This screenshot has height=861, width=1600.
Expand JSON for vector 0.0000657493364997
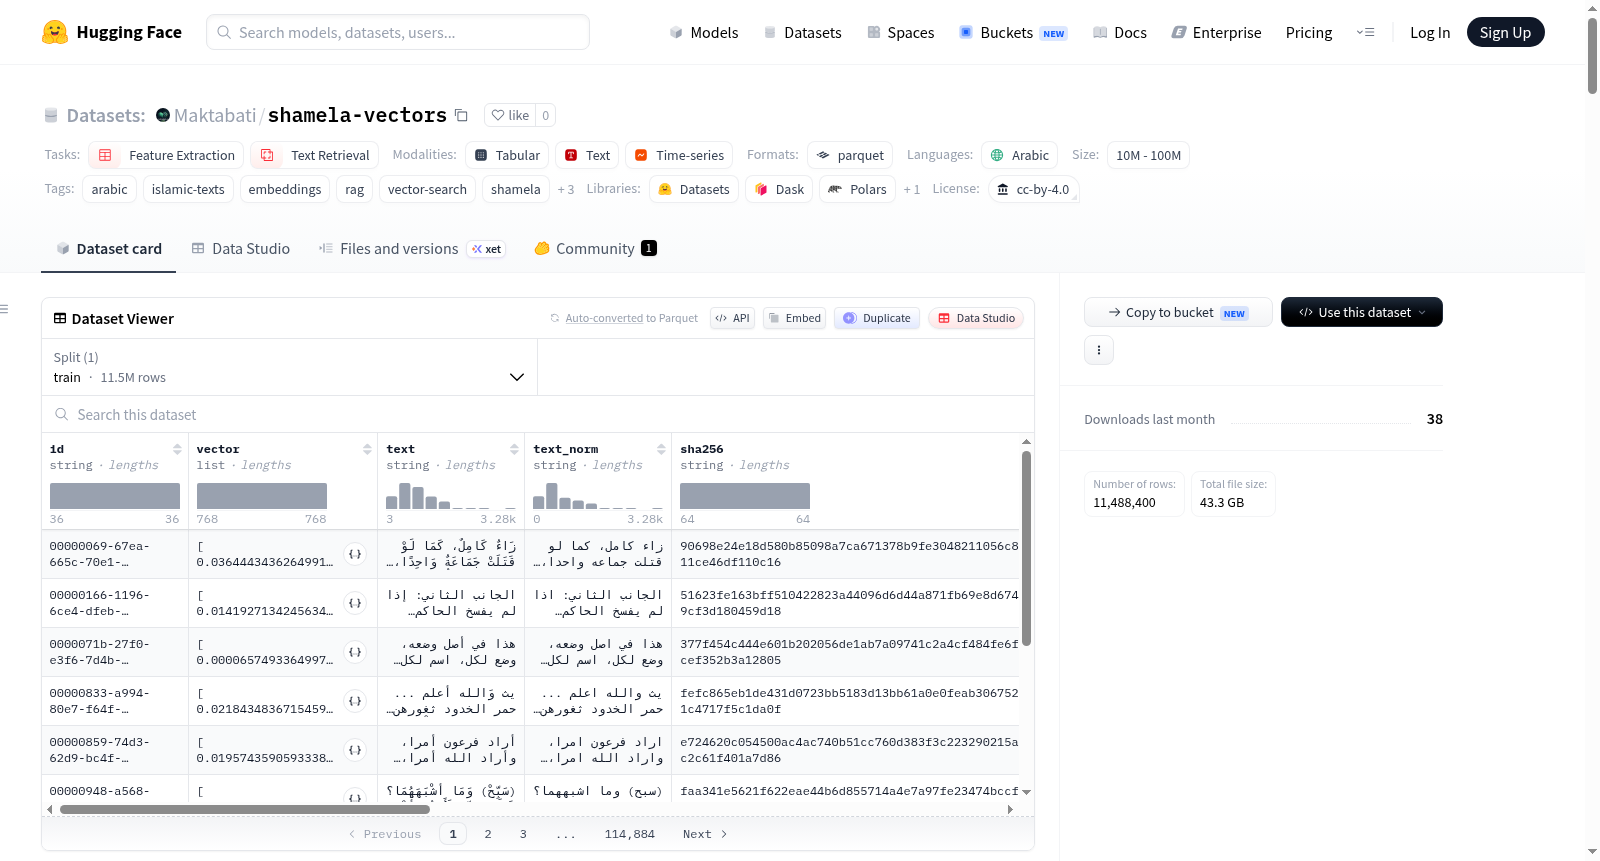tap(355, 652)
